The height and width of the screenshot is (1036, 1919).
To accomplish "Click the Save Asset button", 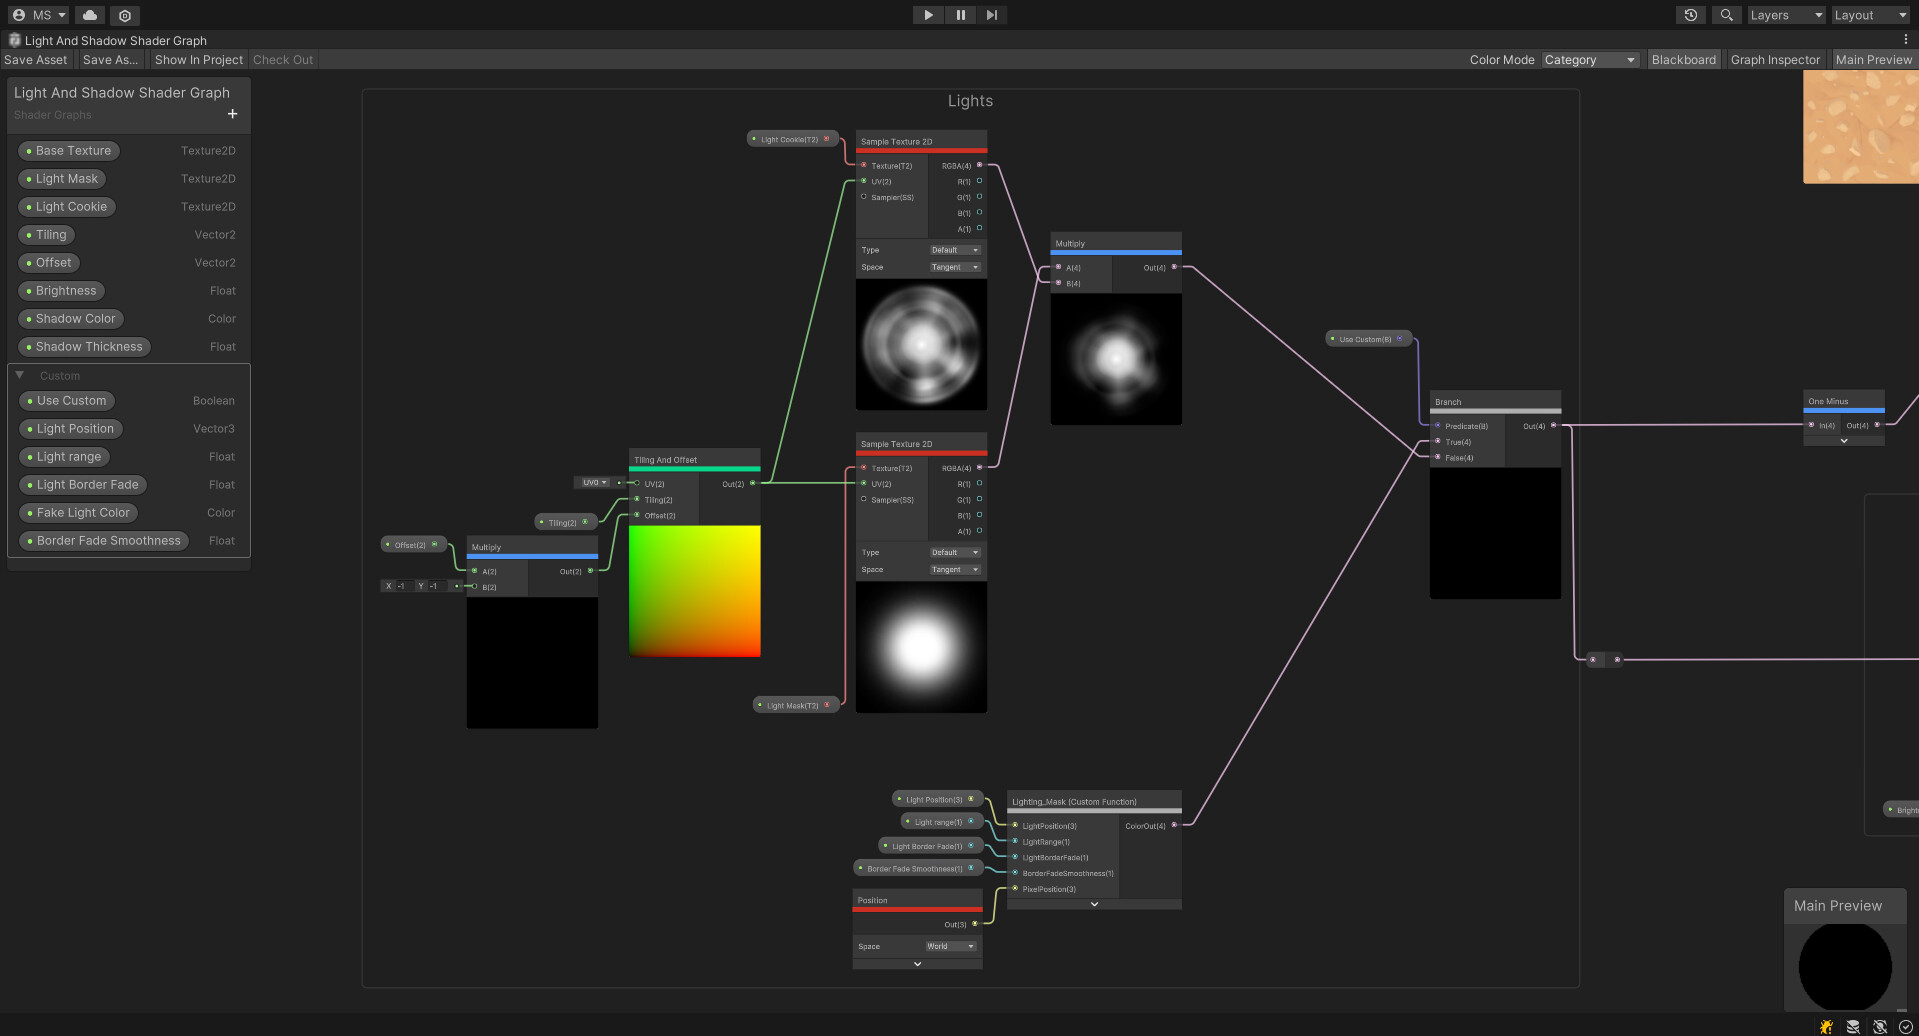I will 35,59.
